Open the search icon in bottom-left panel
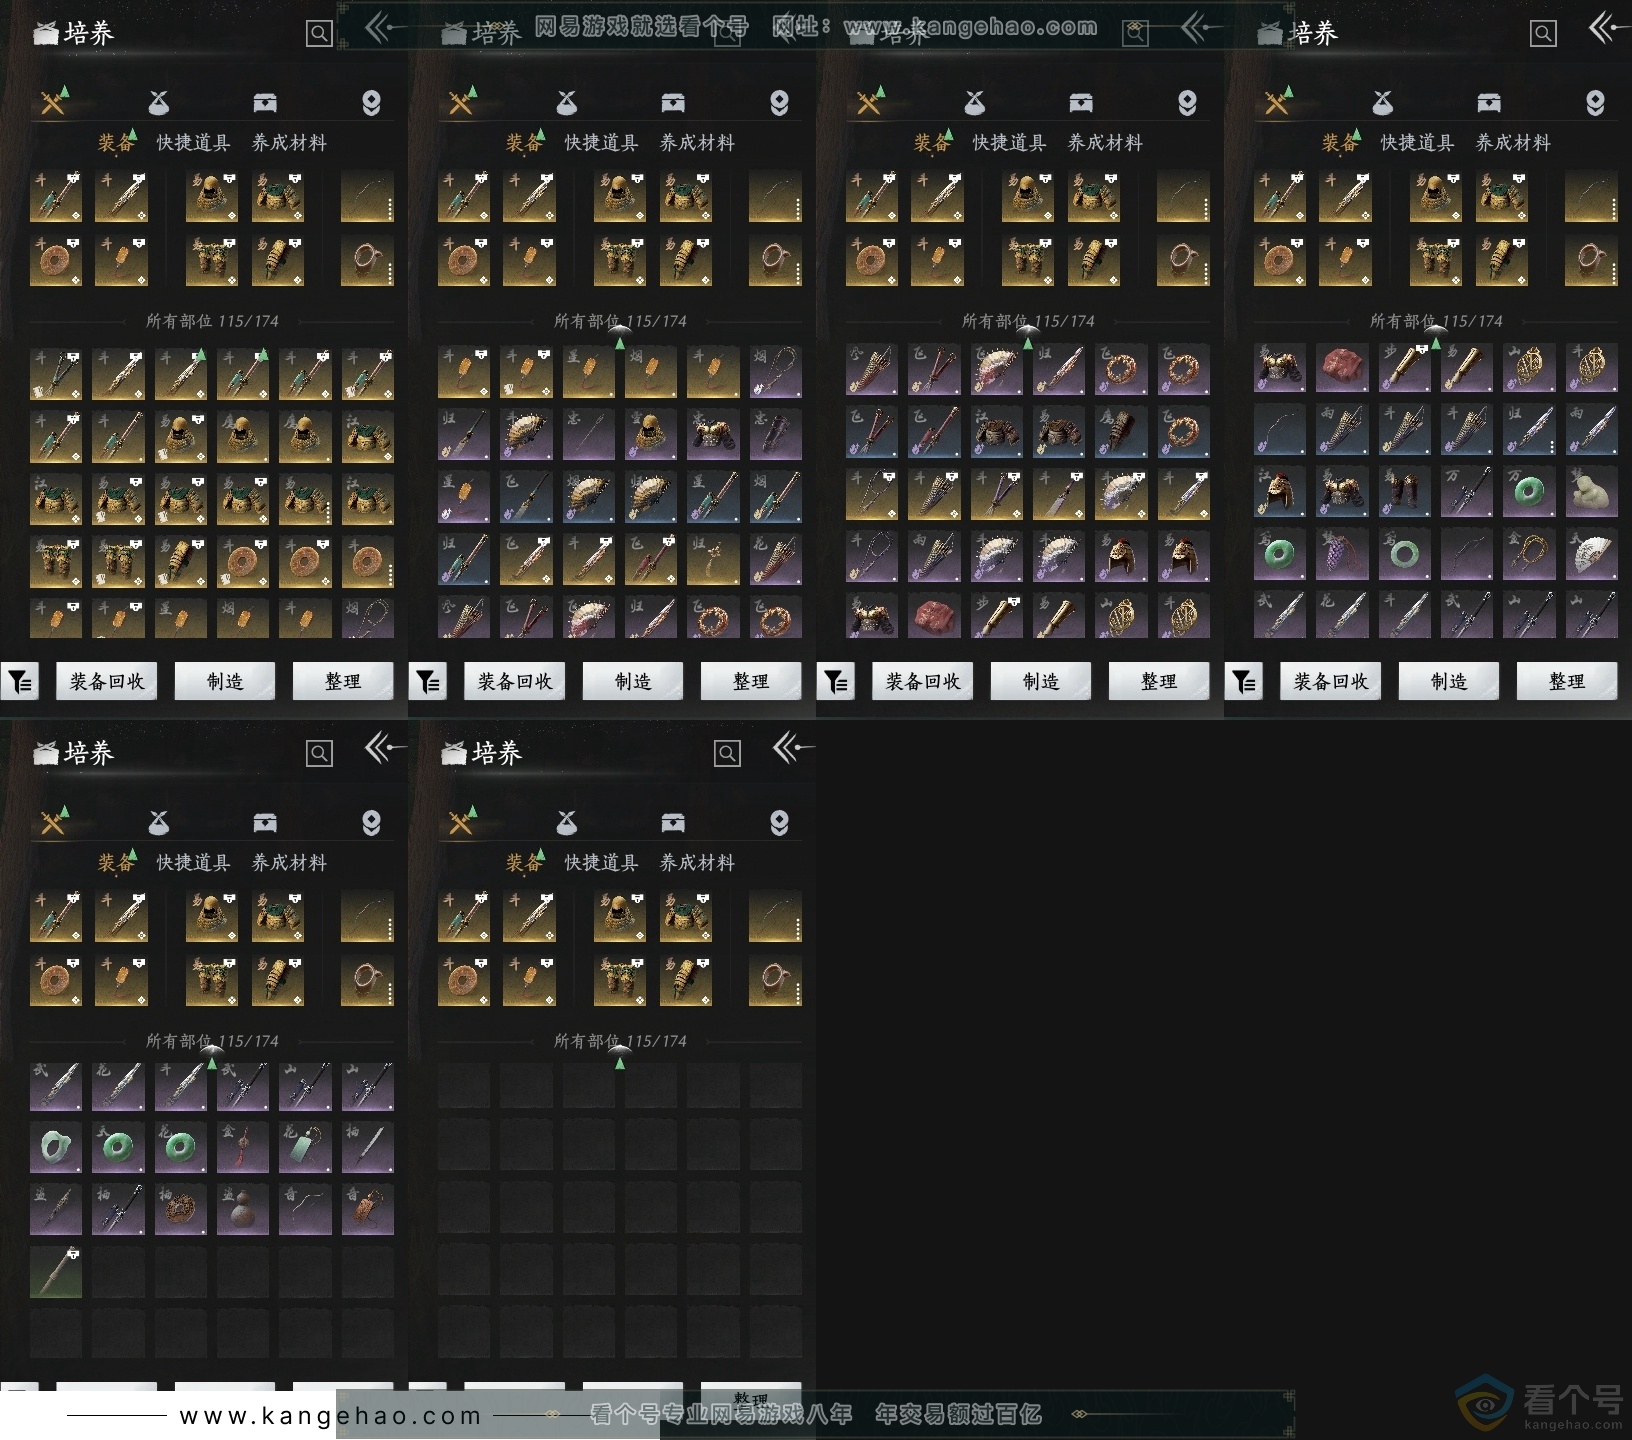 (319, 753)
